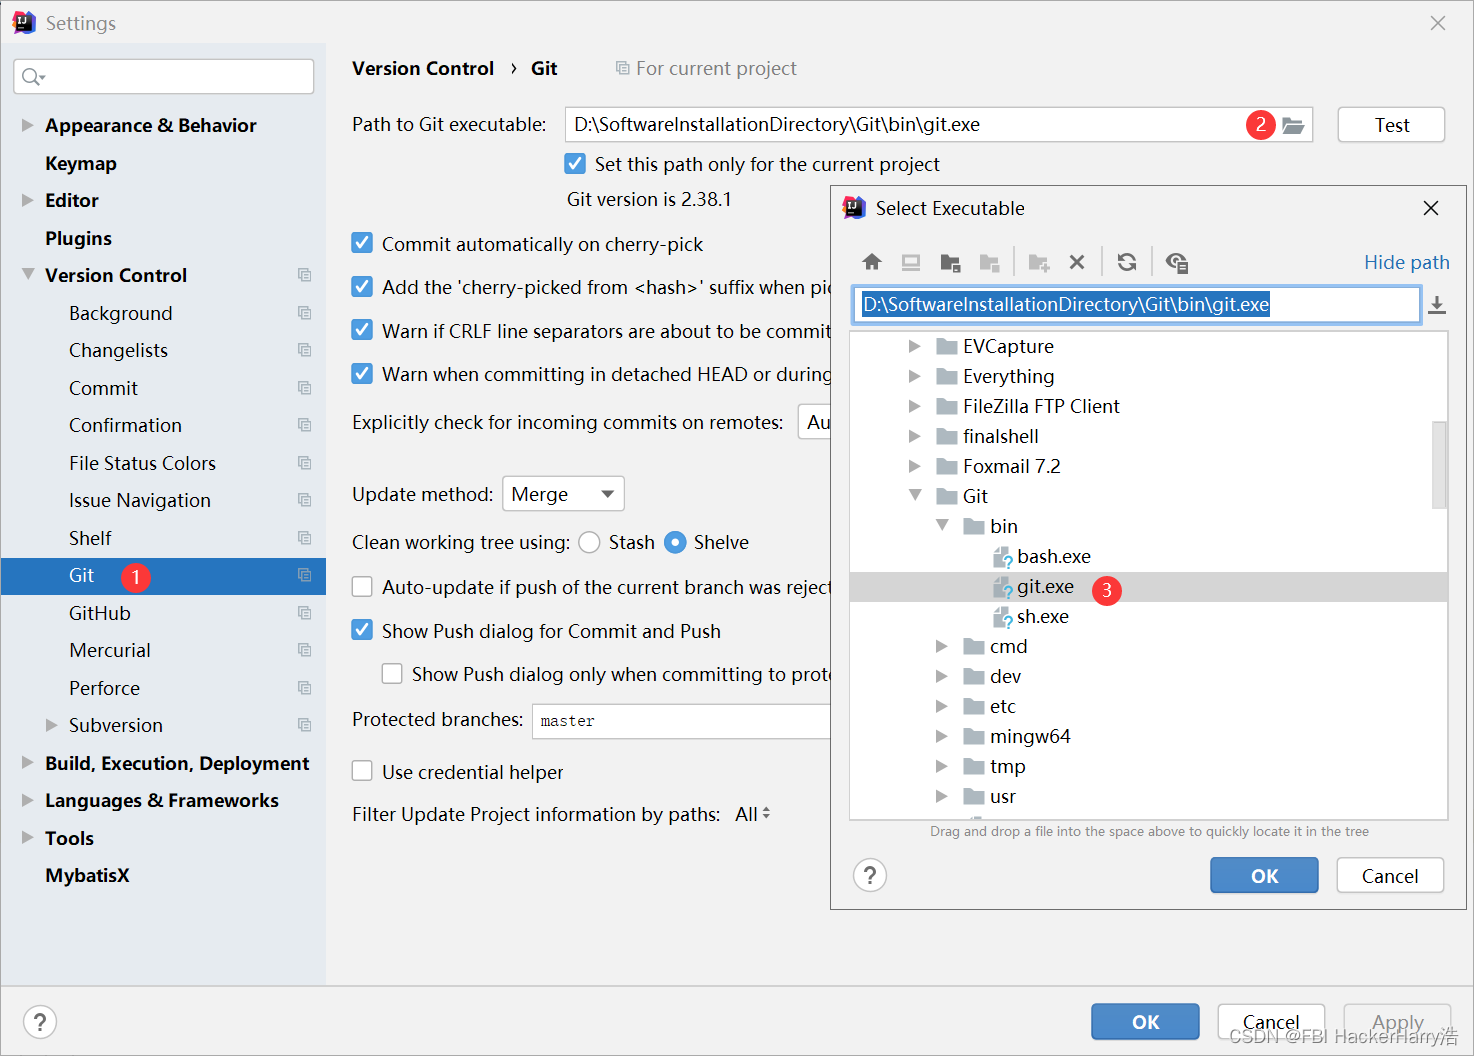Open the Plugins settings page
The image size is (1474, 1056).
pos(78,238)
